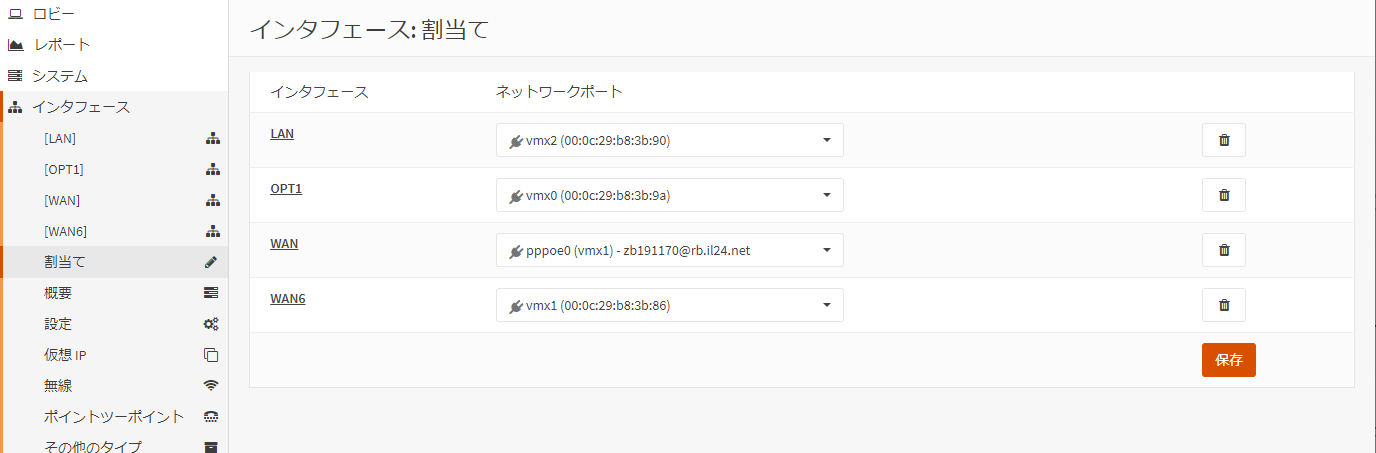Click the sitemap icon next to [LAN]
Viewport: 1376px width, 453px height.
(x=212, y=139)
